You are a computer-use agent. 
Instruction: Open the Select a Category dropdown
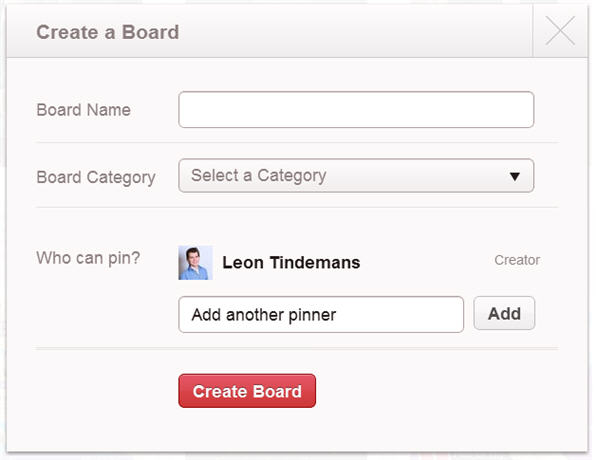[x=356, y=176]
